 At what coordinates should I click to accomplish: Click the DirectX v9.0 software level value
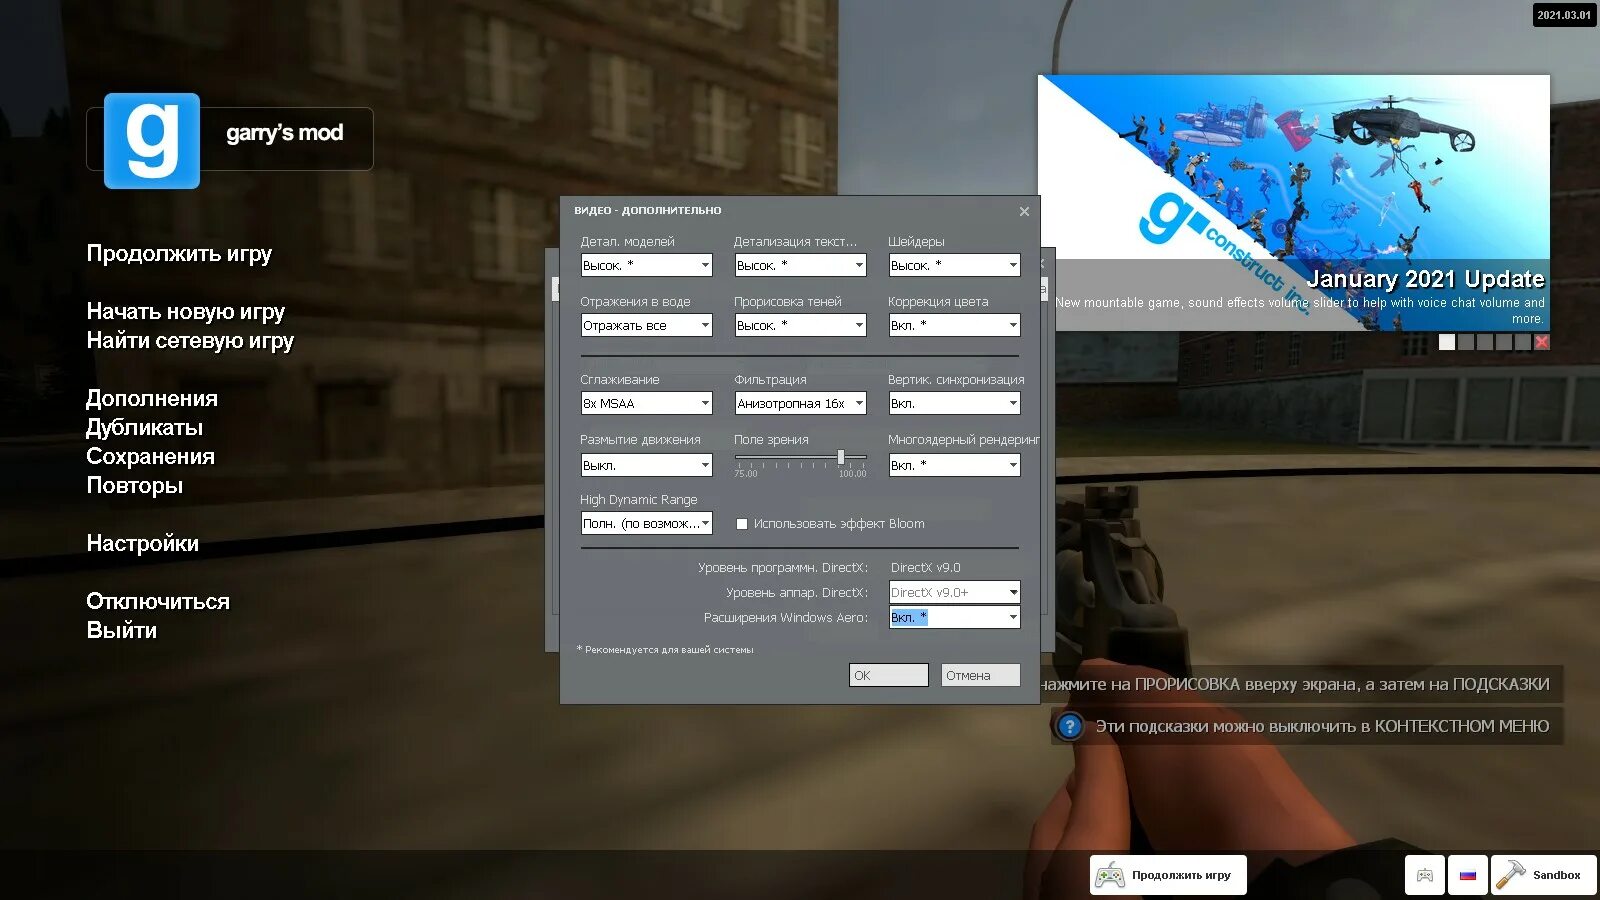click(926, 568)
